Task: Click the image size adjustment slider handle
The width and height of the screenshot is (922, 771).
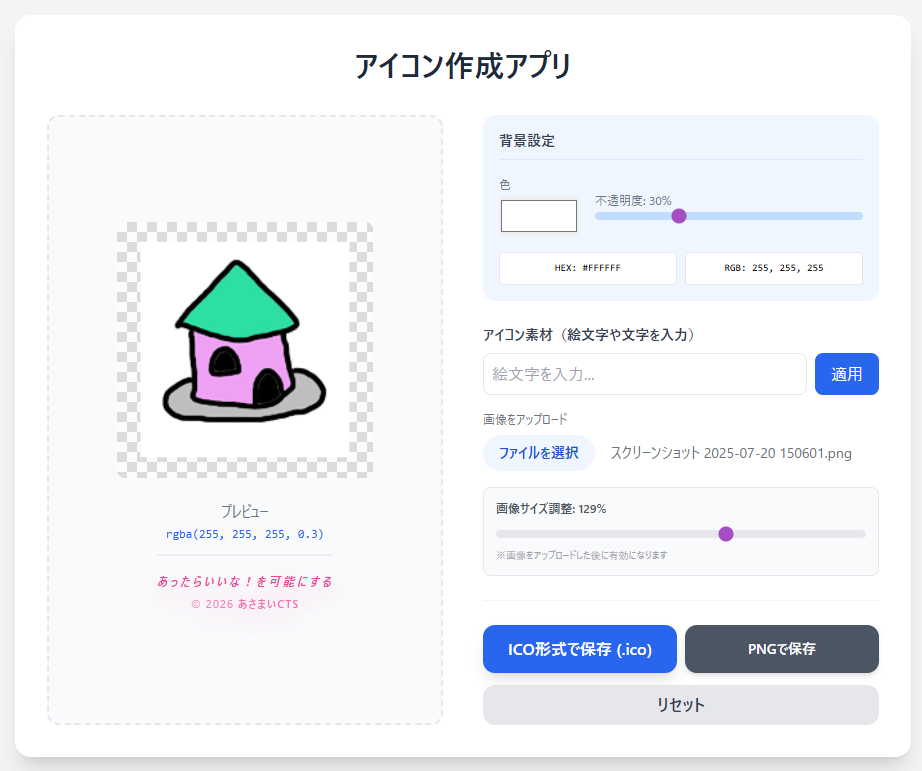Action: 726,534
